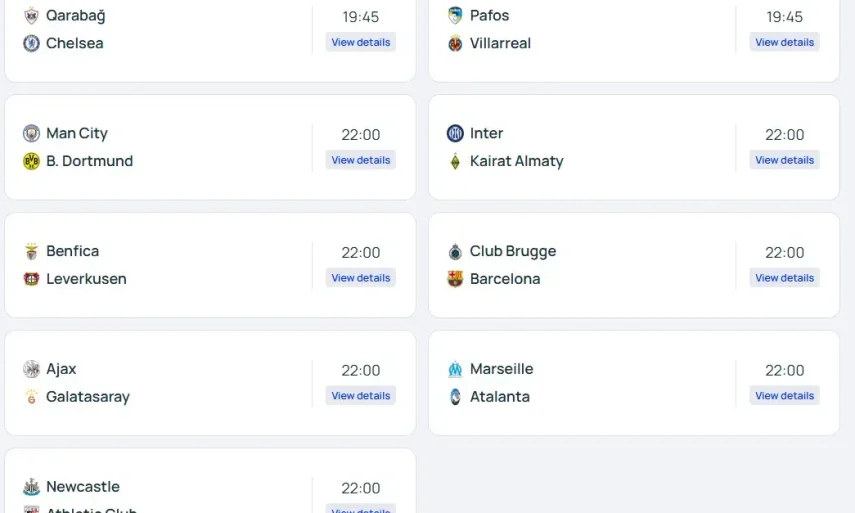This screenshot has height=513, width=855.
Task: Click the Qarabağ club crest icon
Action: pos(31,16)
